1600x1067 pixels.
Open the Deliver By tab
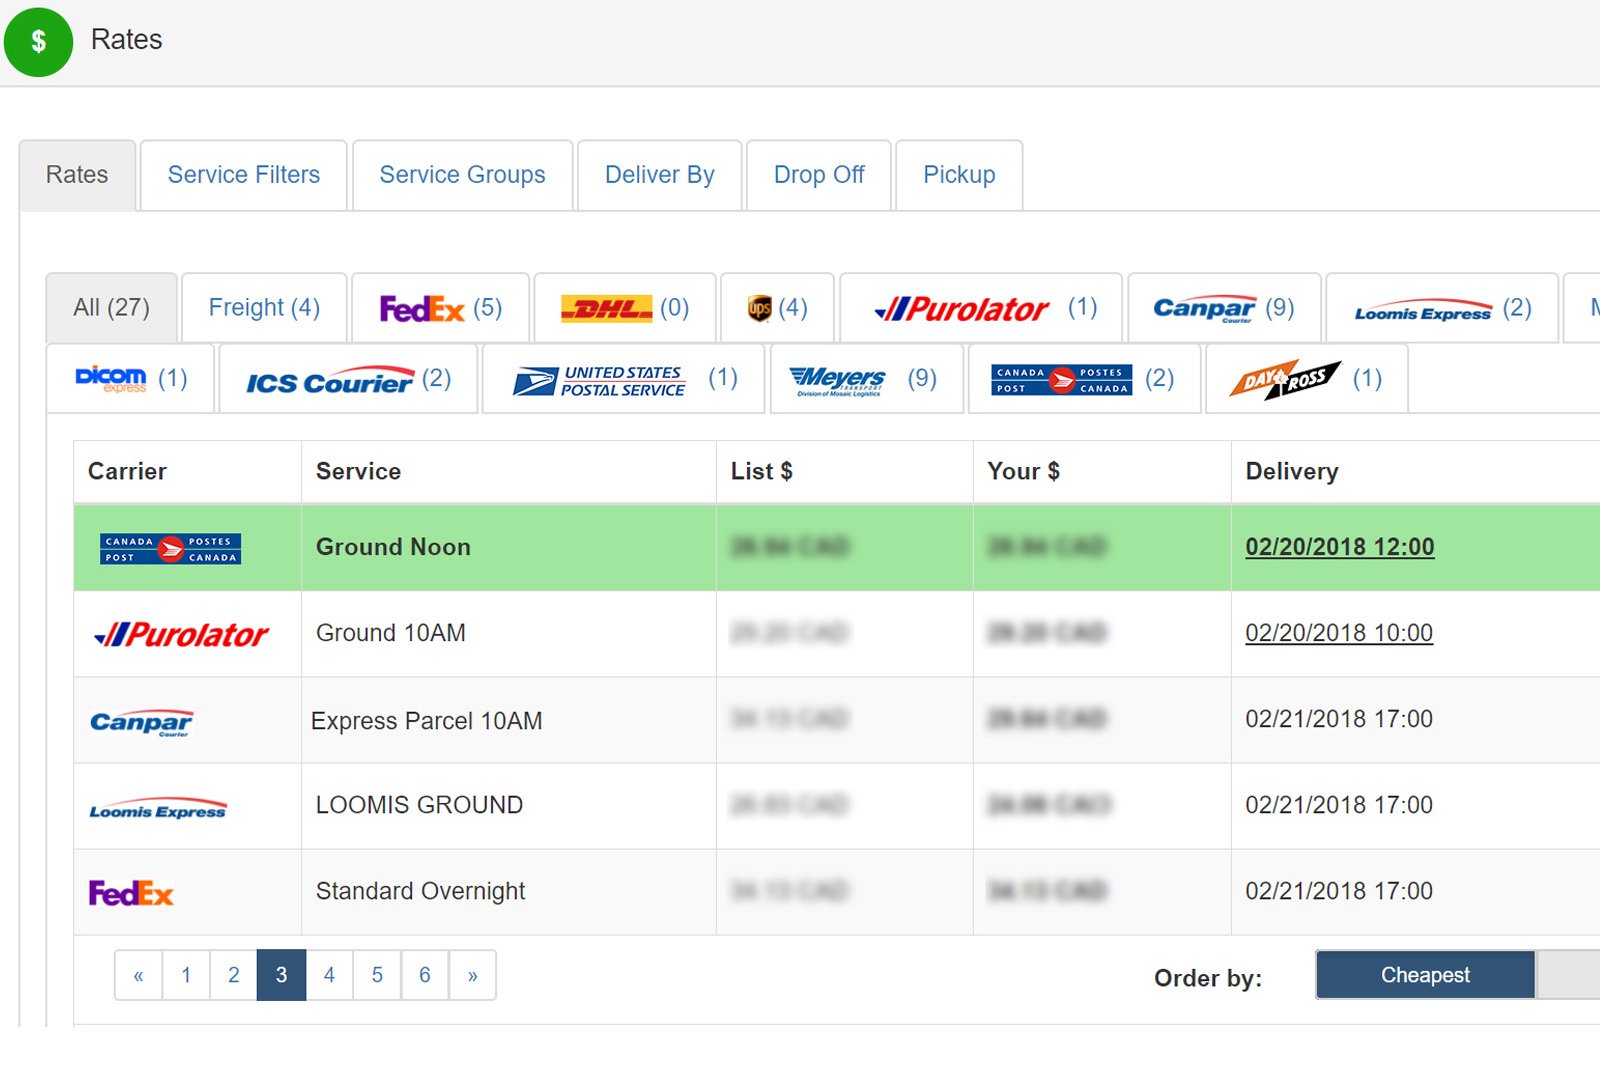click(x=659, y=175)
